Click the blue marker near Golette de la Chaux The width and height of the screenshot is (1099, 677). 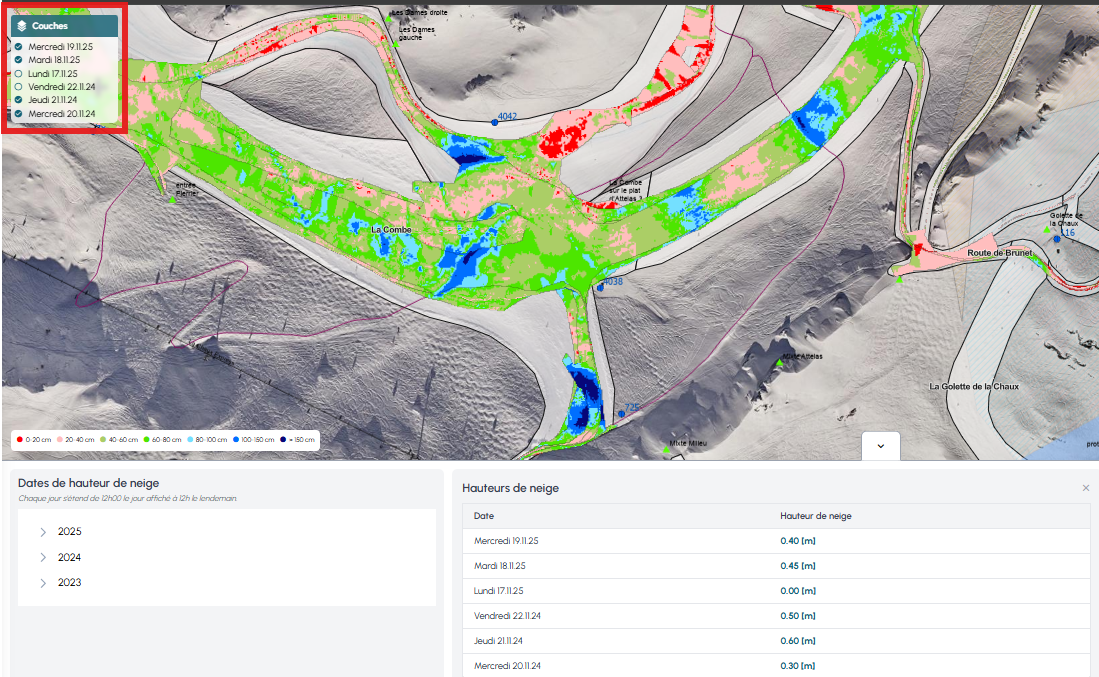[x=1056, y=239]
